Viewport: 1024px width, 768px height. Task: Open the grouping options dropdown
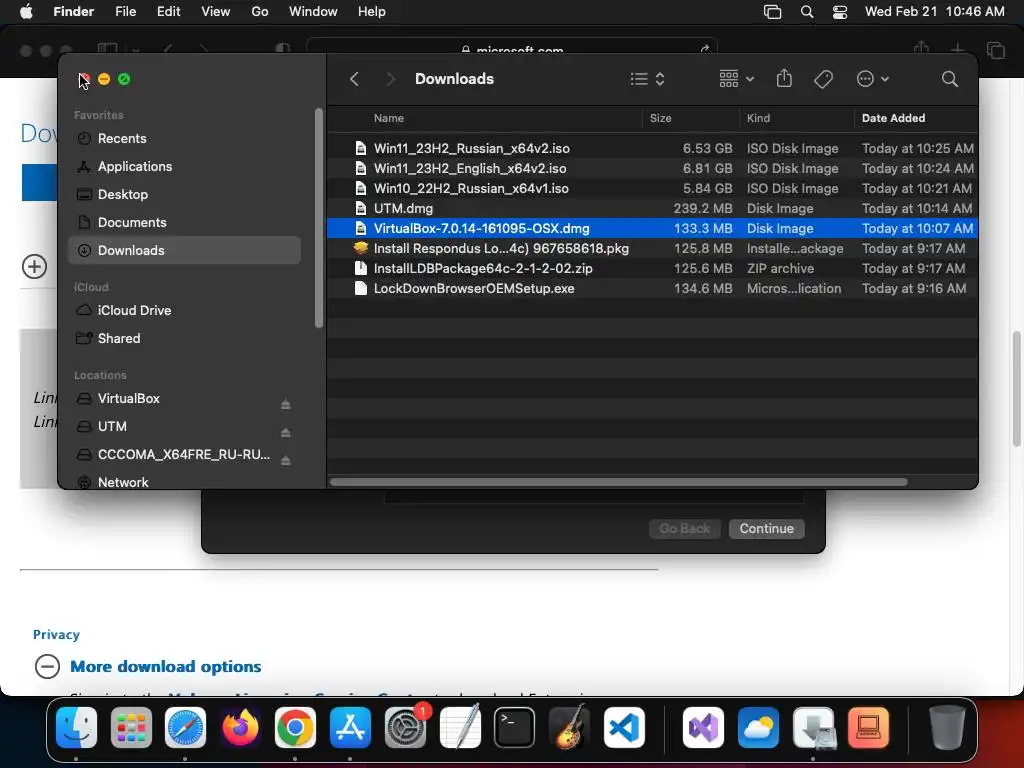click(x=736, y=79)
